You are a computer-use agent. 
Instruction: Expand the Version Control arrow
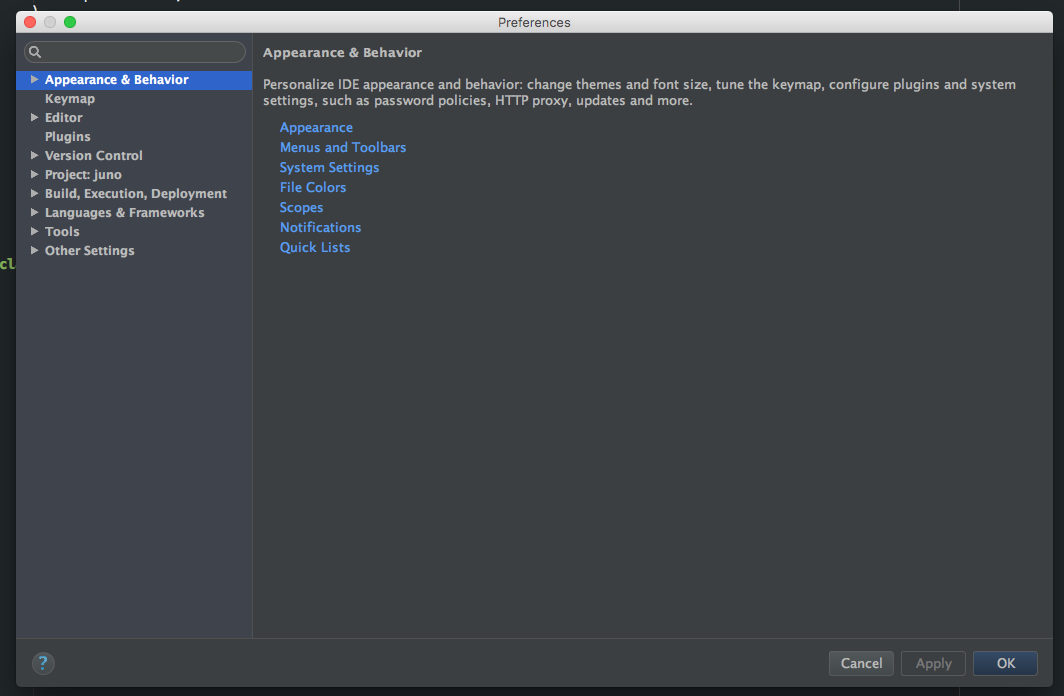34,155
